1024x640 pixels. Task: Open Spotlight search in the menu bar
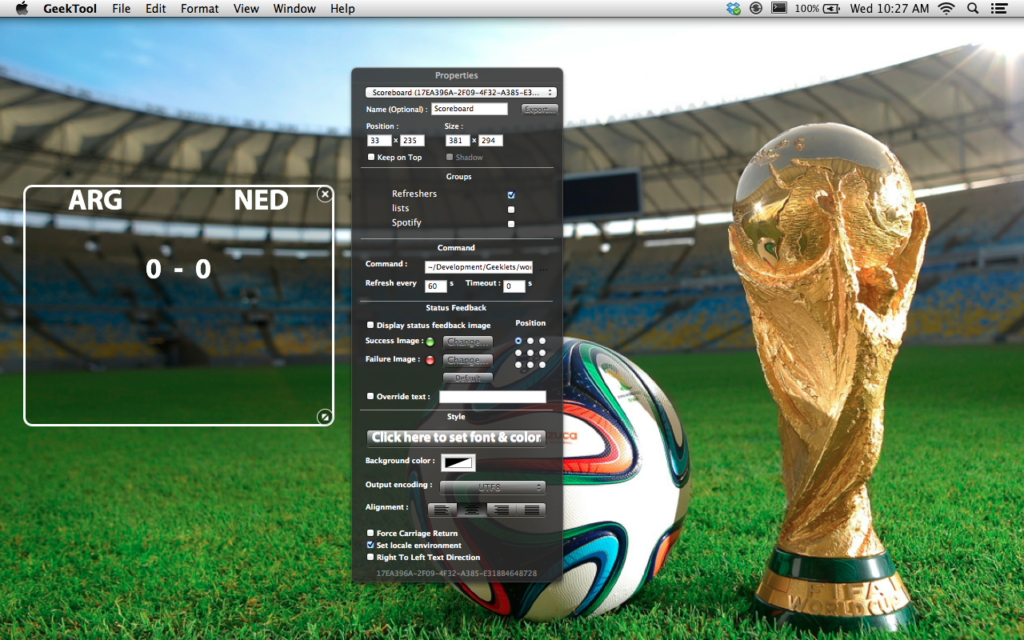(972, 9)
